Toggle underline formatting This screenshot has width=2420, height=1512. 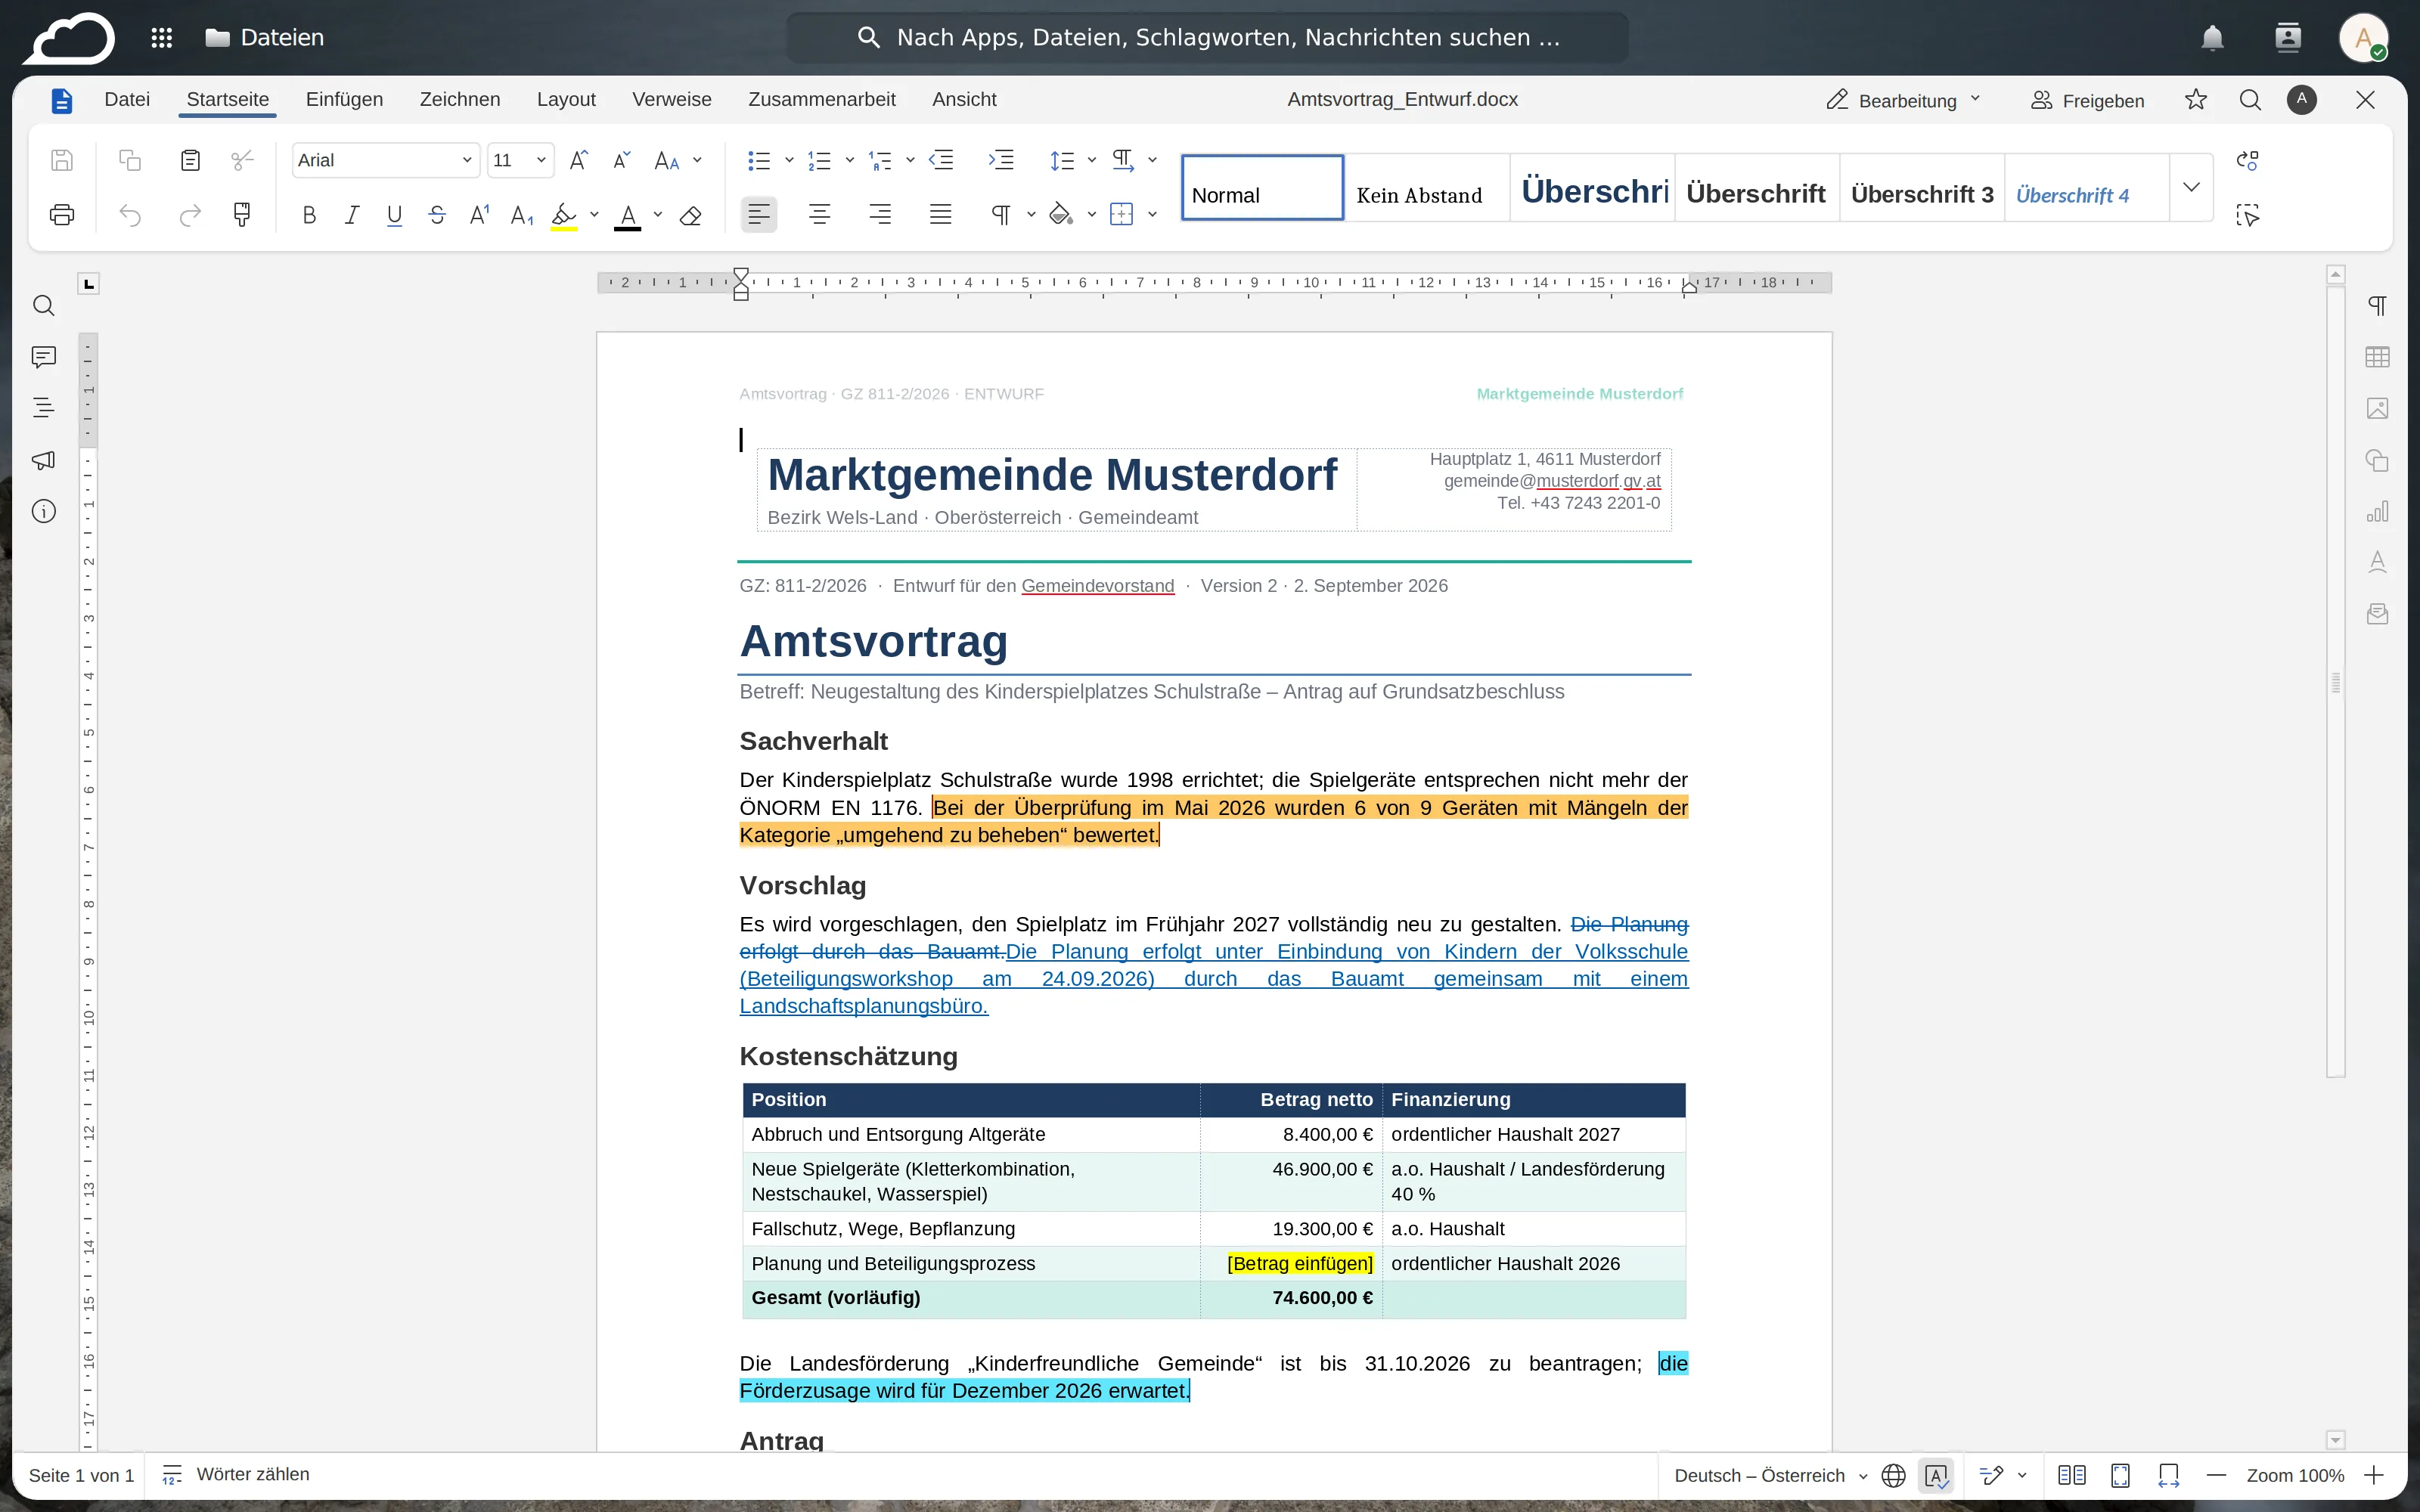(394, 215)
